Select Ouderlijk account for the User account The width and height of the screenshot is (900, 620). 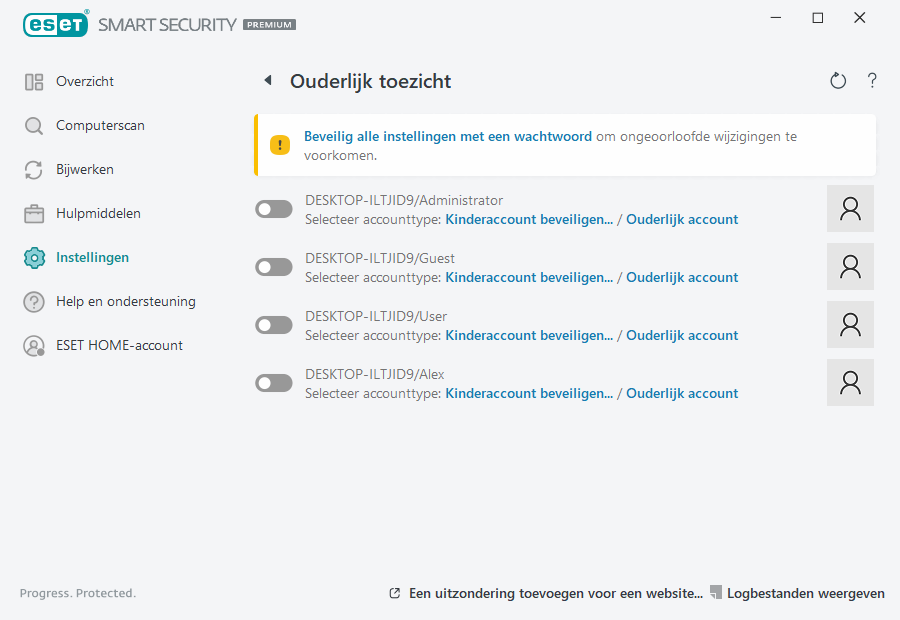(682, 335)
